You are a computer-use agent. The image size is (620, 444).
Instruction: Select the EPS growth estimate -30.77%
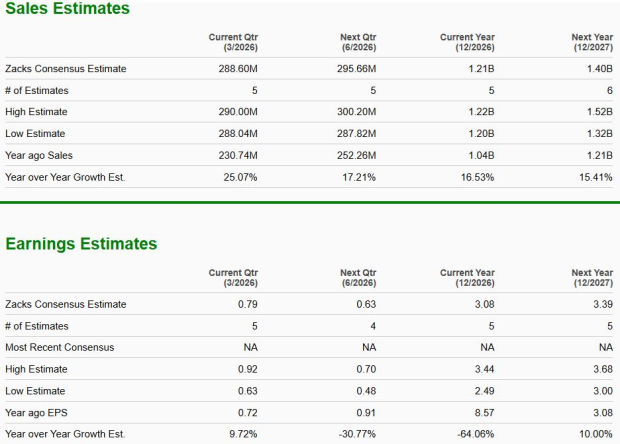pyautogui.click(x=356, y=434)
